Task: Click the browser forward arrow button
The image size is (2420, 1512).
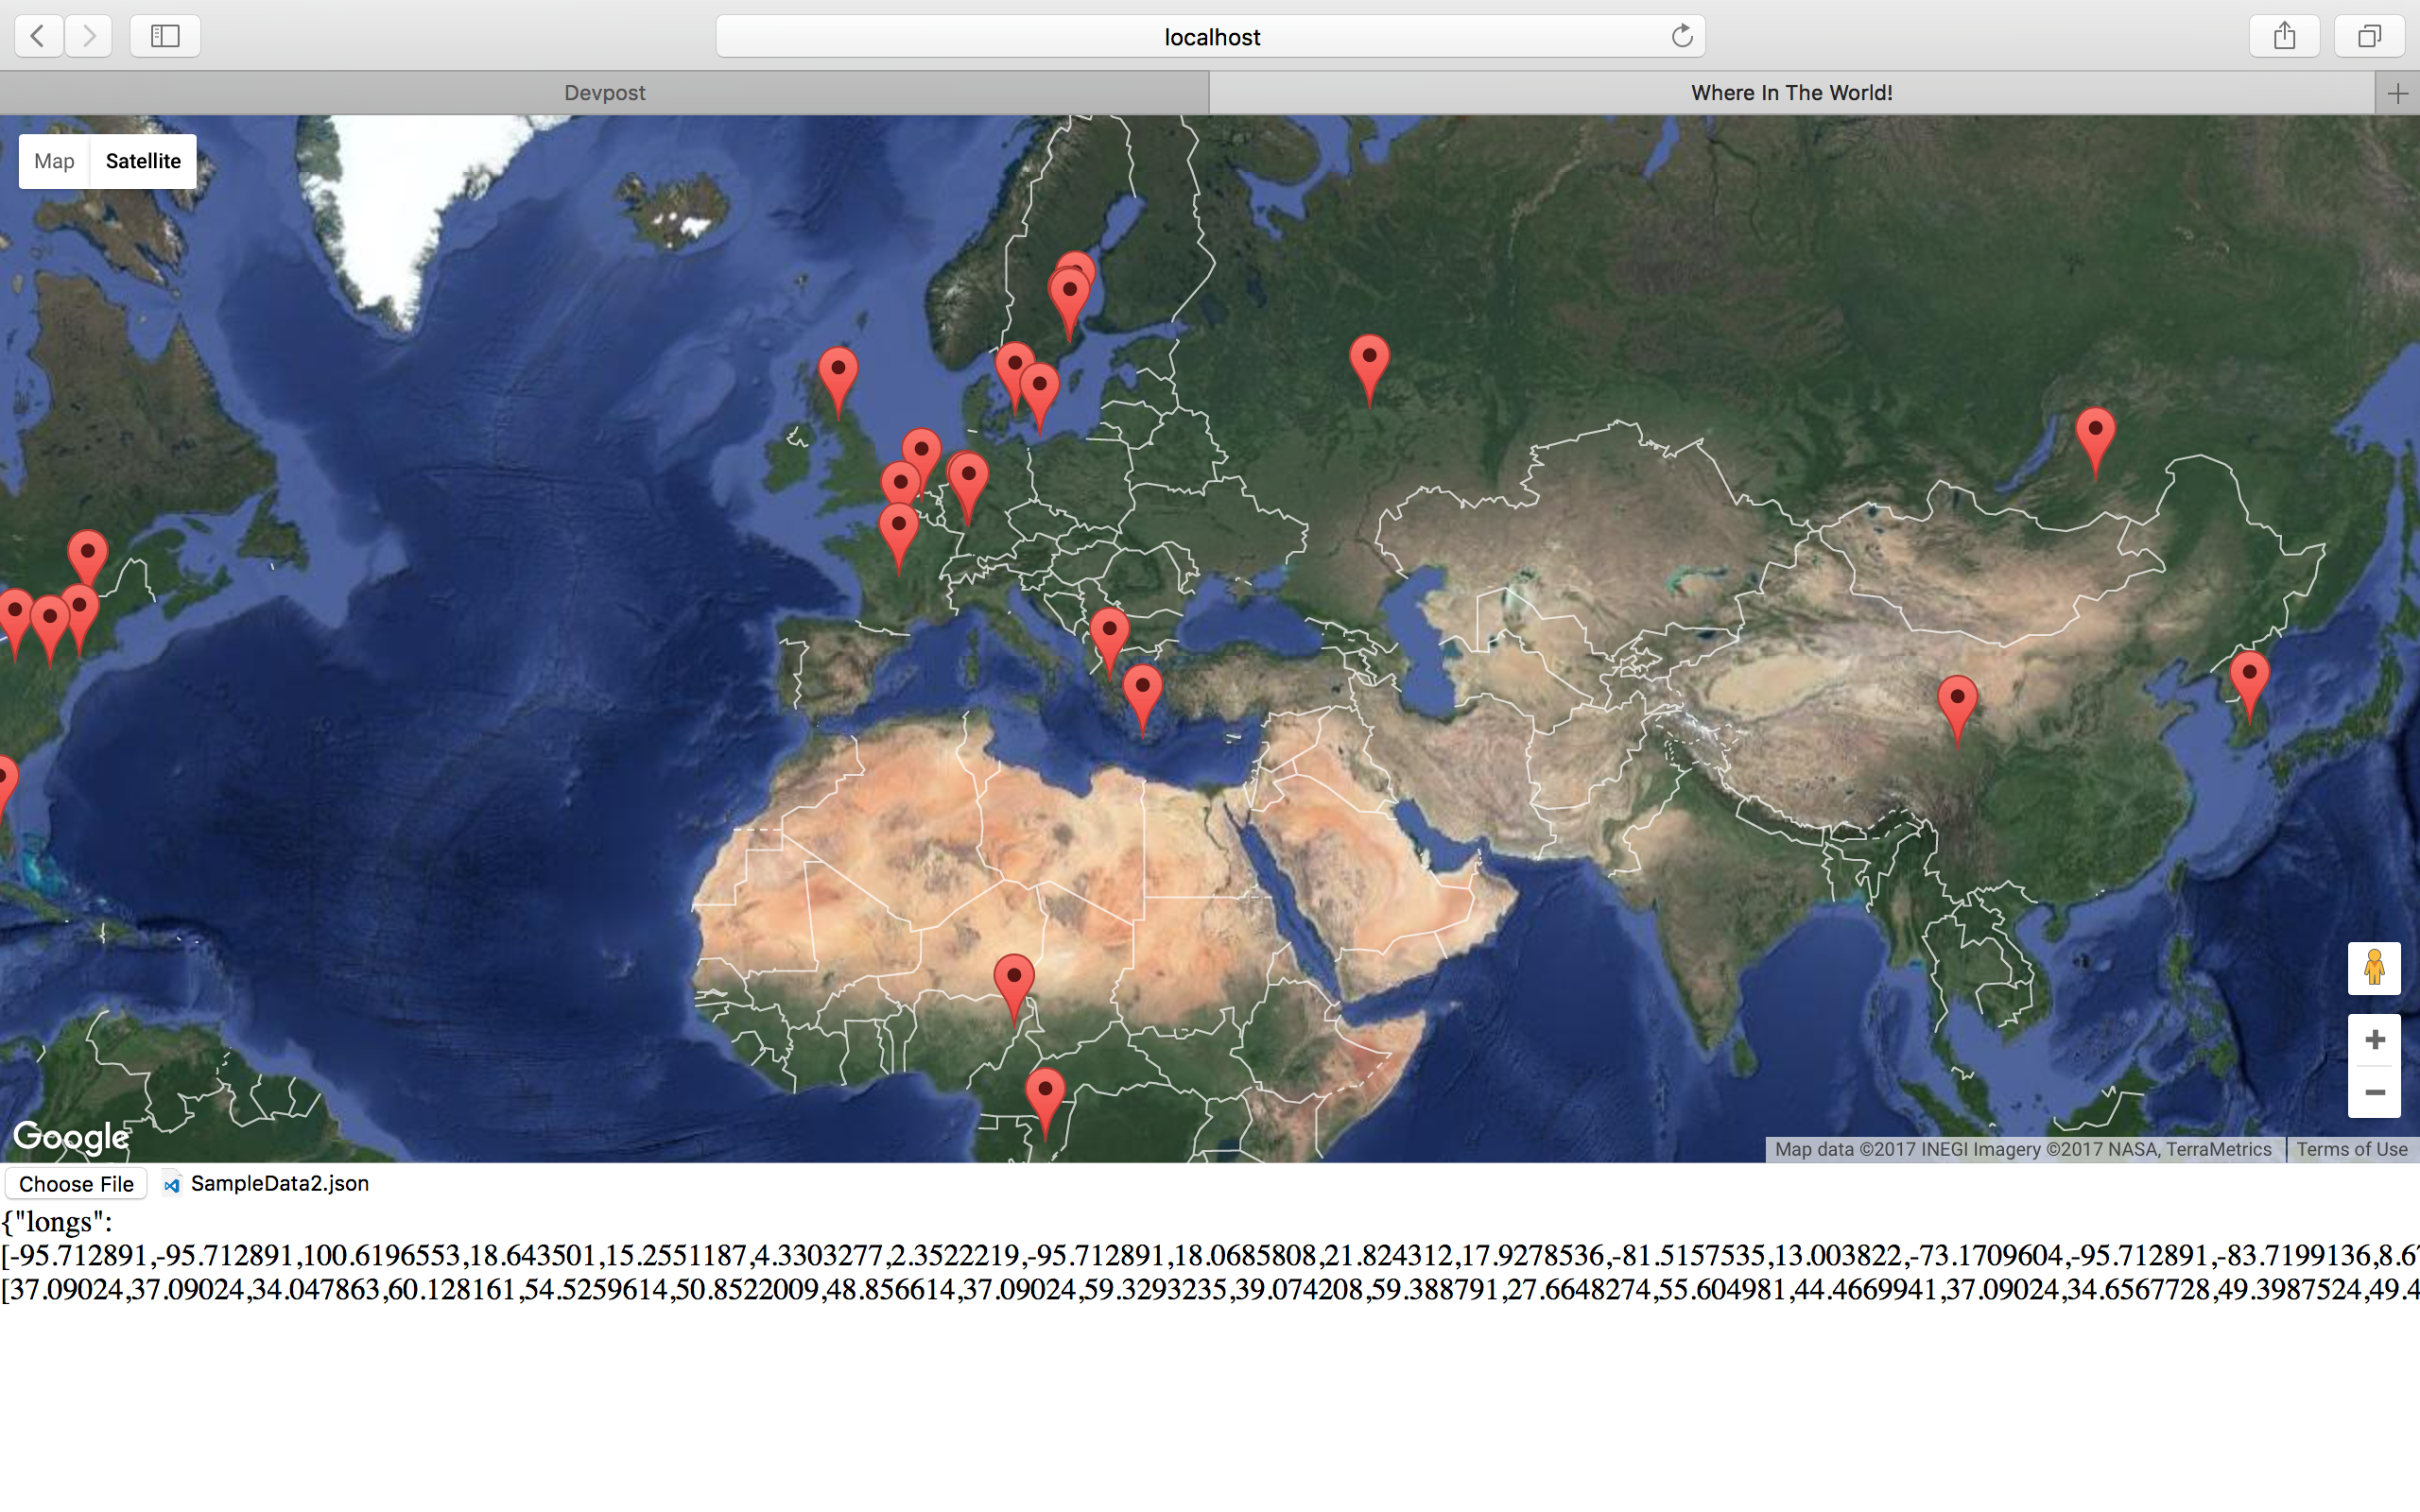Action: pyautogui.click(x=89, y=36)
